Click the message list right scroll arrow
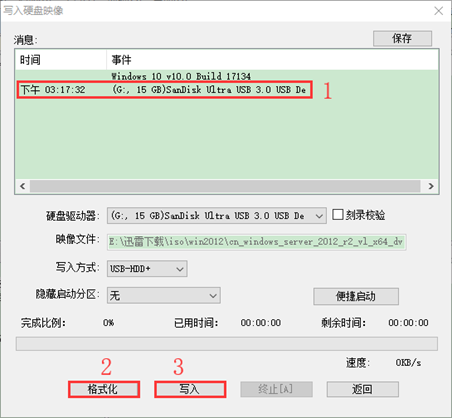This screenshot has height=418, width=452. [x=431, y=186]
